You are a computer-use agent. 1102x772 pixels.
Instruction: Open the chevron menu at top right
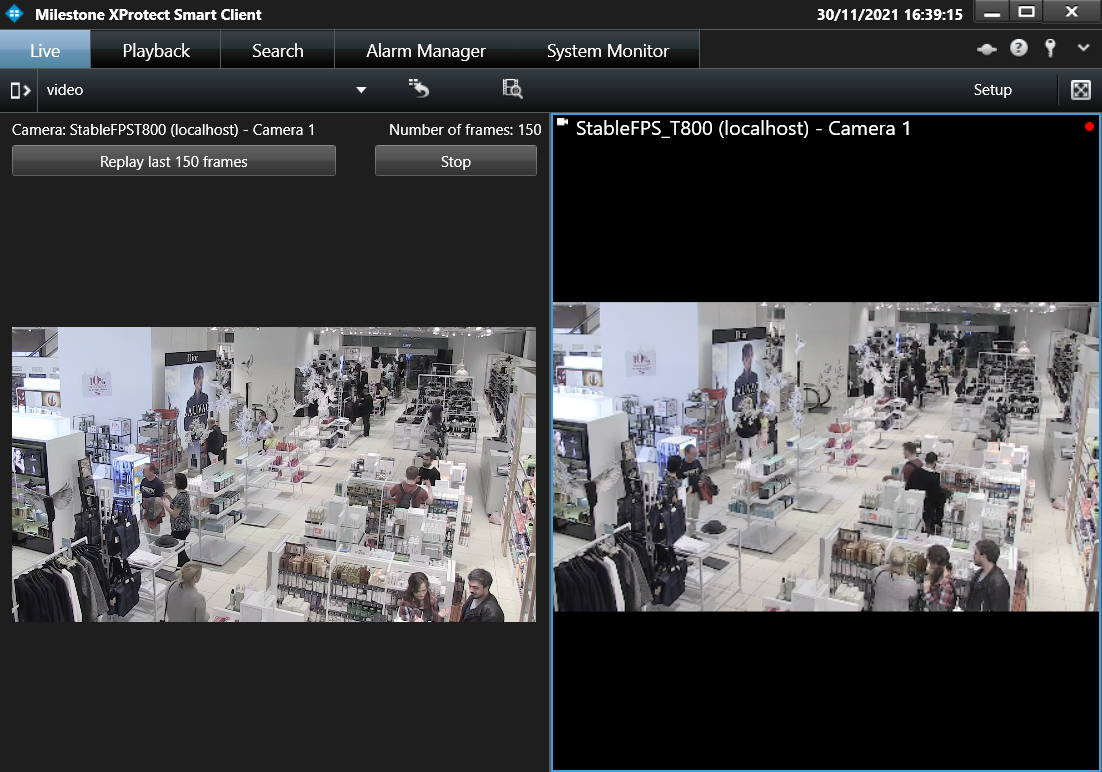point(1083,47)
